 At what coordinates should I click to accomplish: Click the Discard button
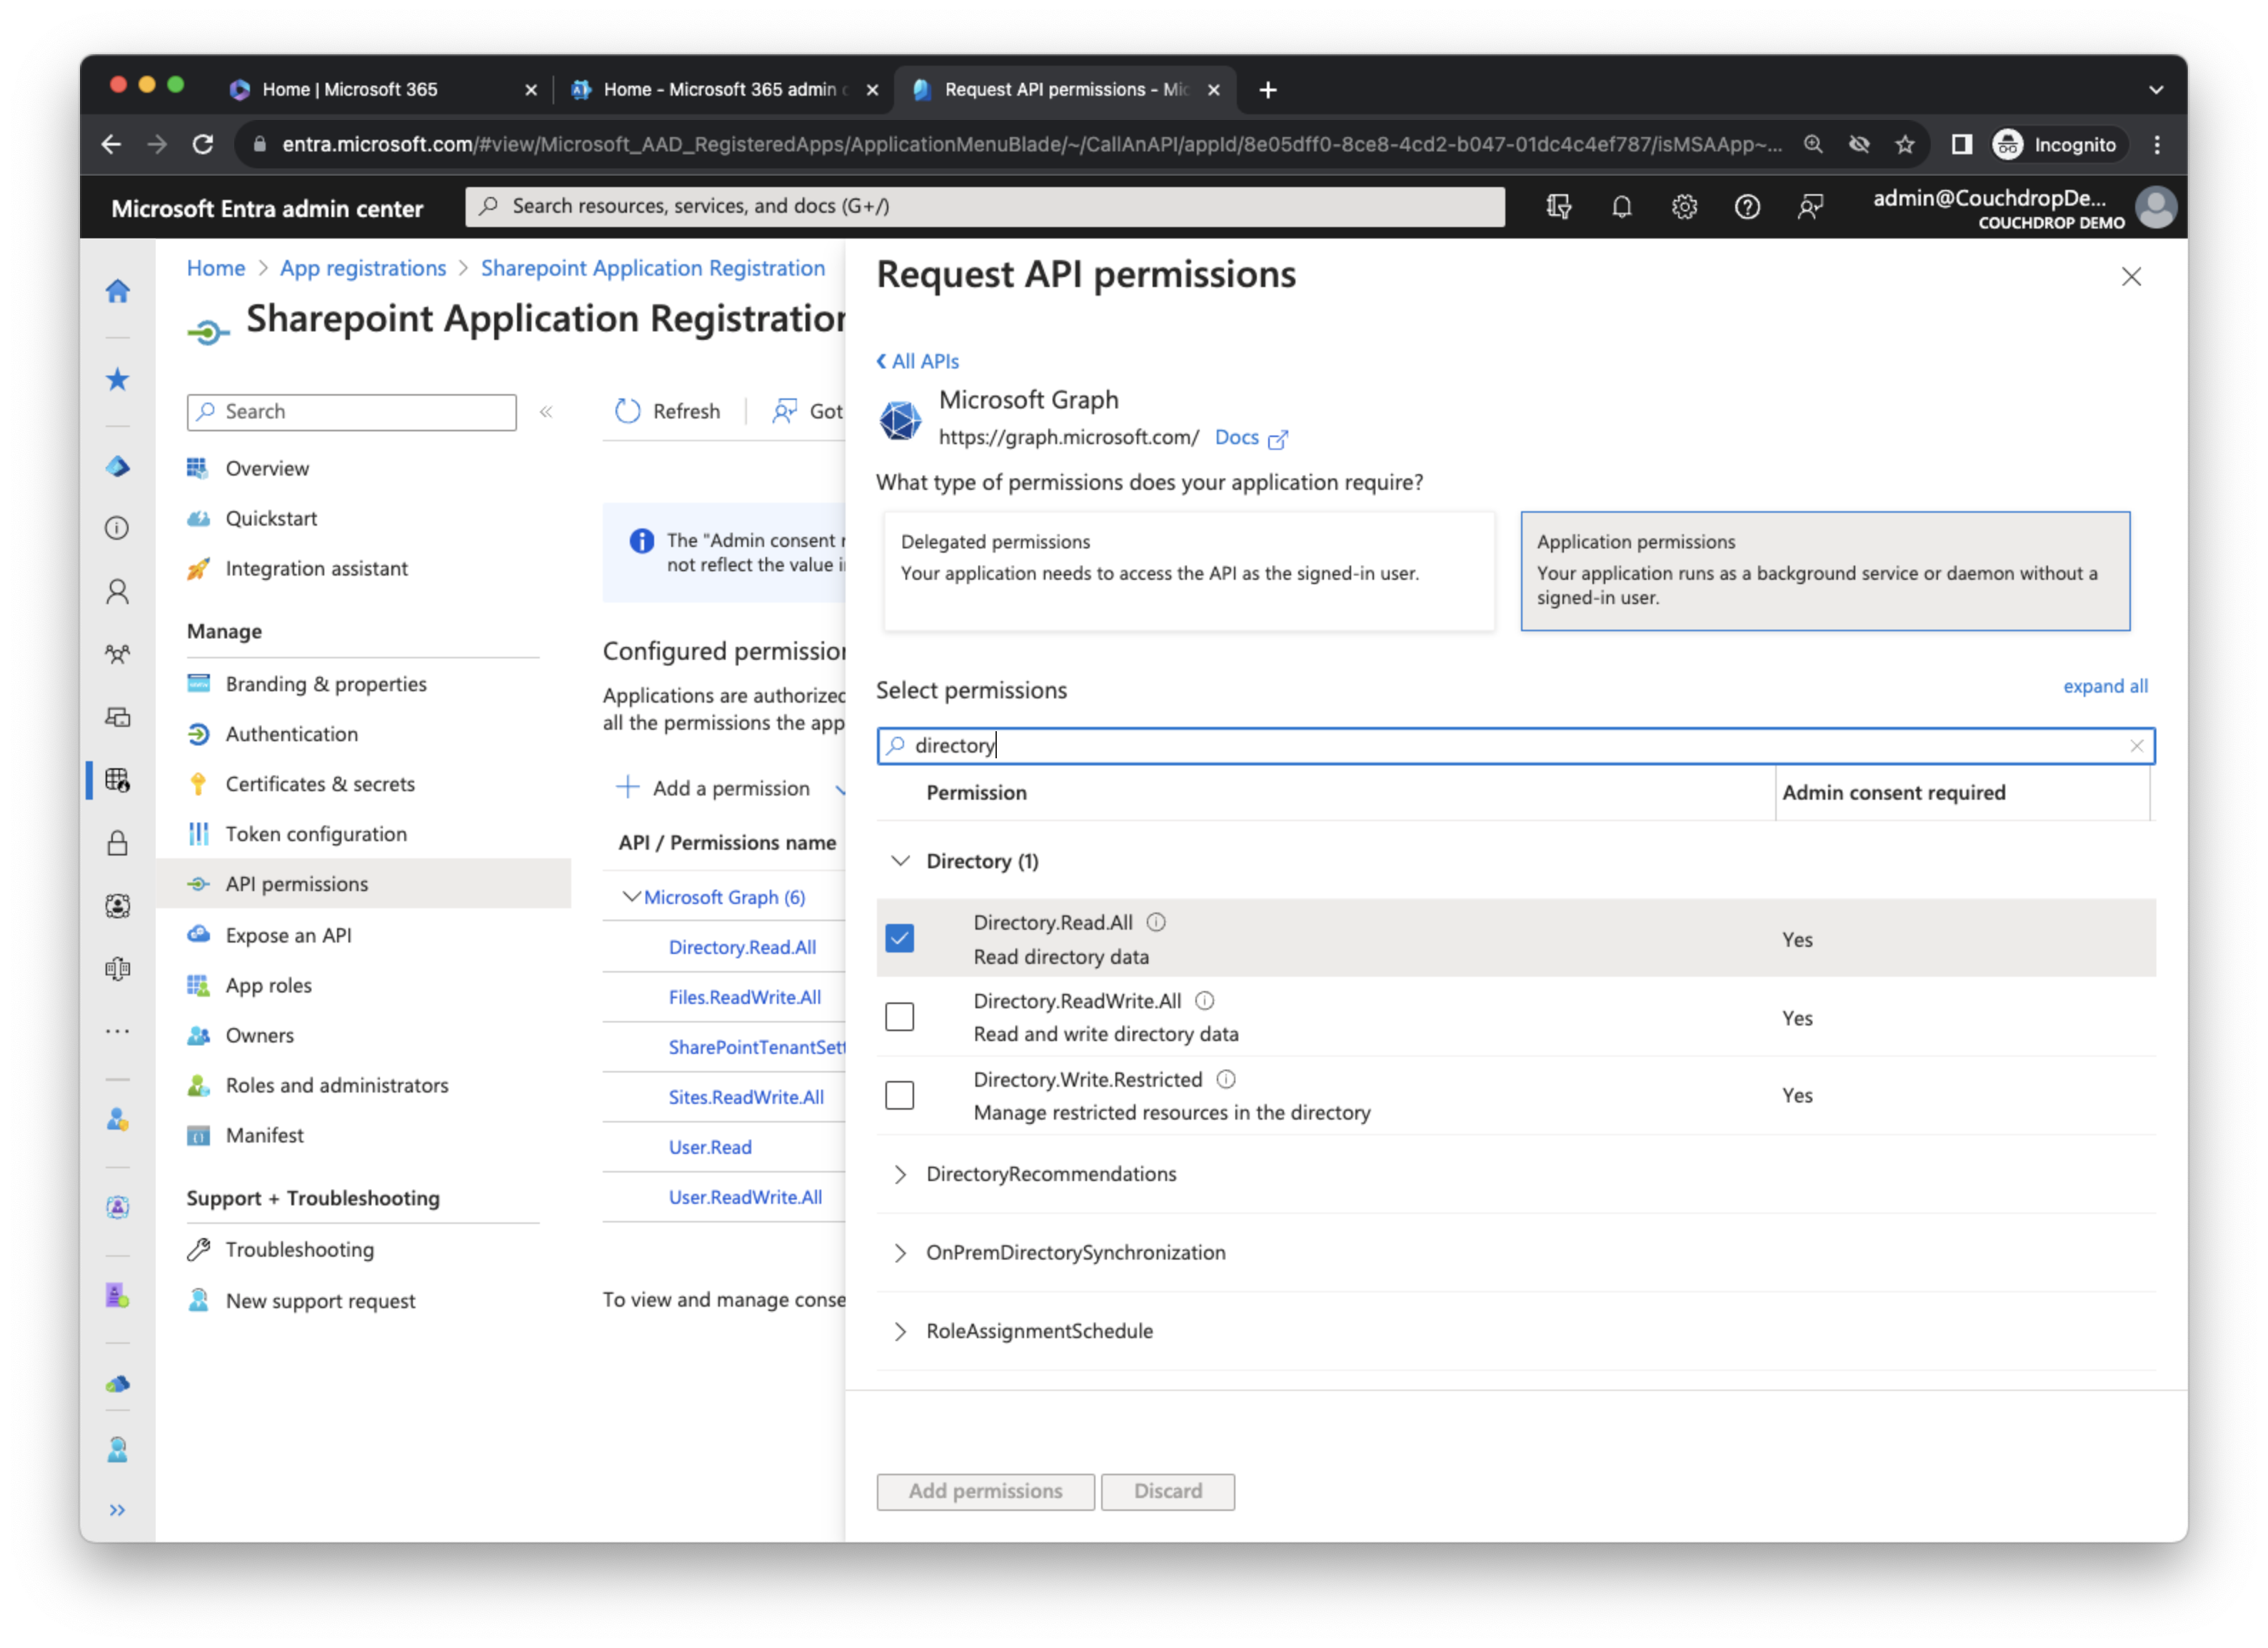(x=1167, y=1491)
